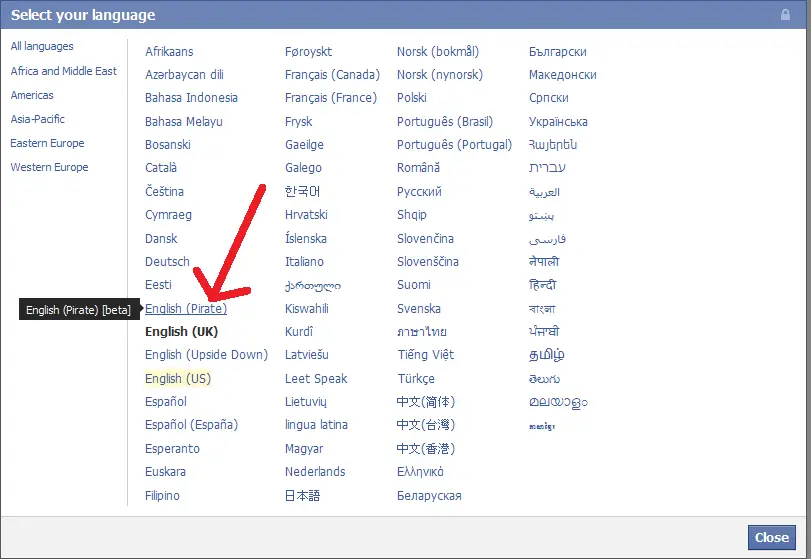Choose Français (Canada)
This screenshot has height=559, width=812.
coord(332,75)
